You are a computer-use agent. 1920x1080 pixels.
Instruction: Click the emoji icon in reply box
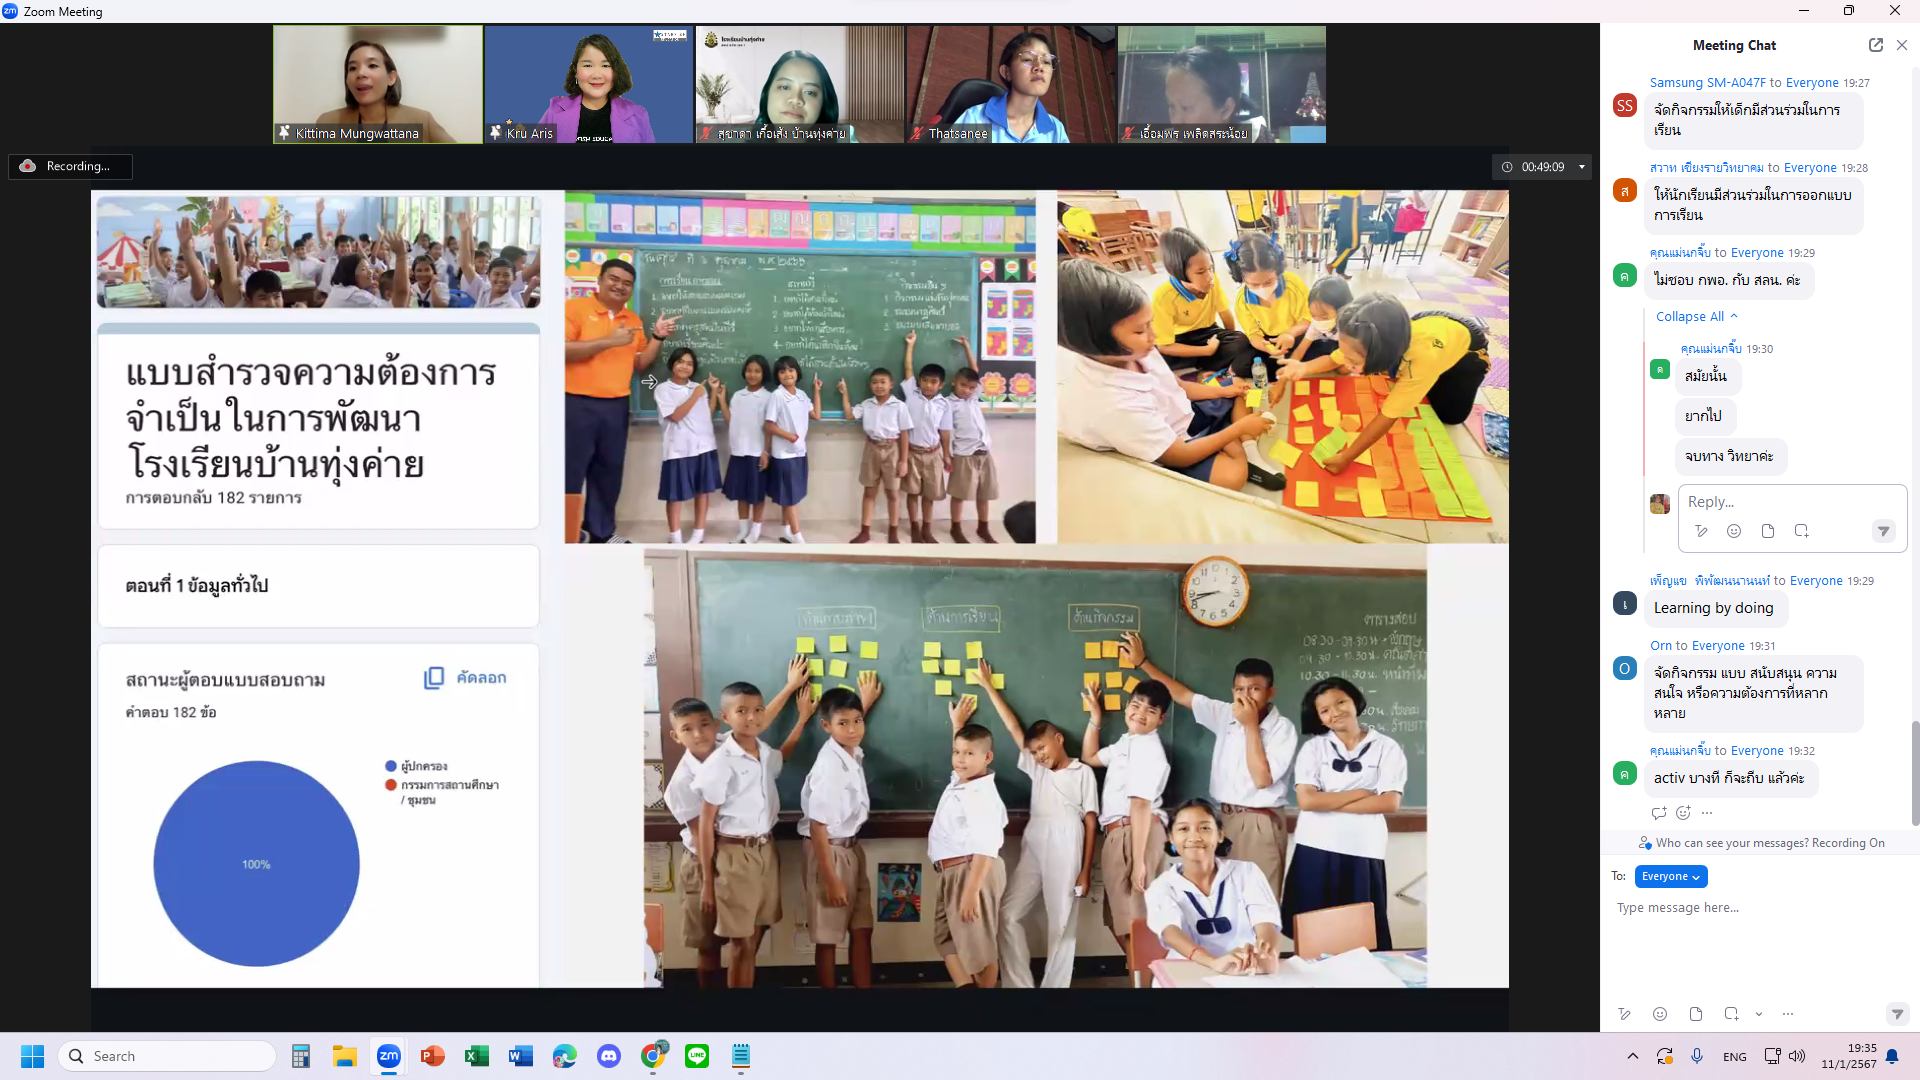[1734, 531]
